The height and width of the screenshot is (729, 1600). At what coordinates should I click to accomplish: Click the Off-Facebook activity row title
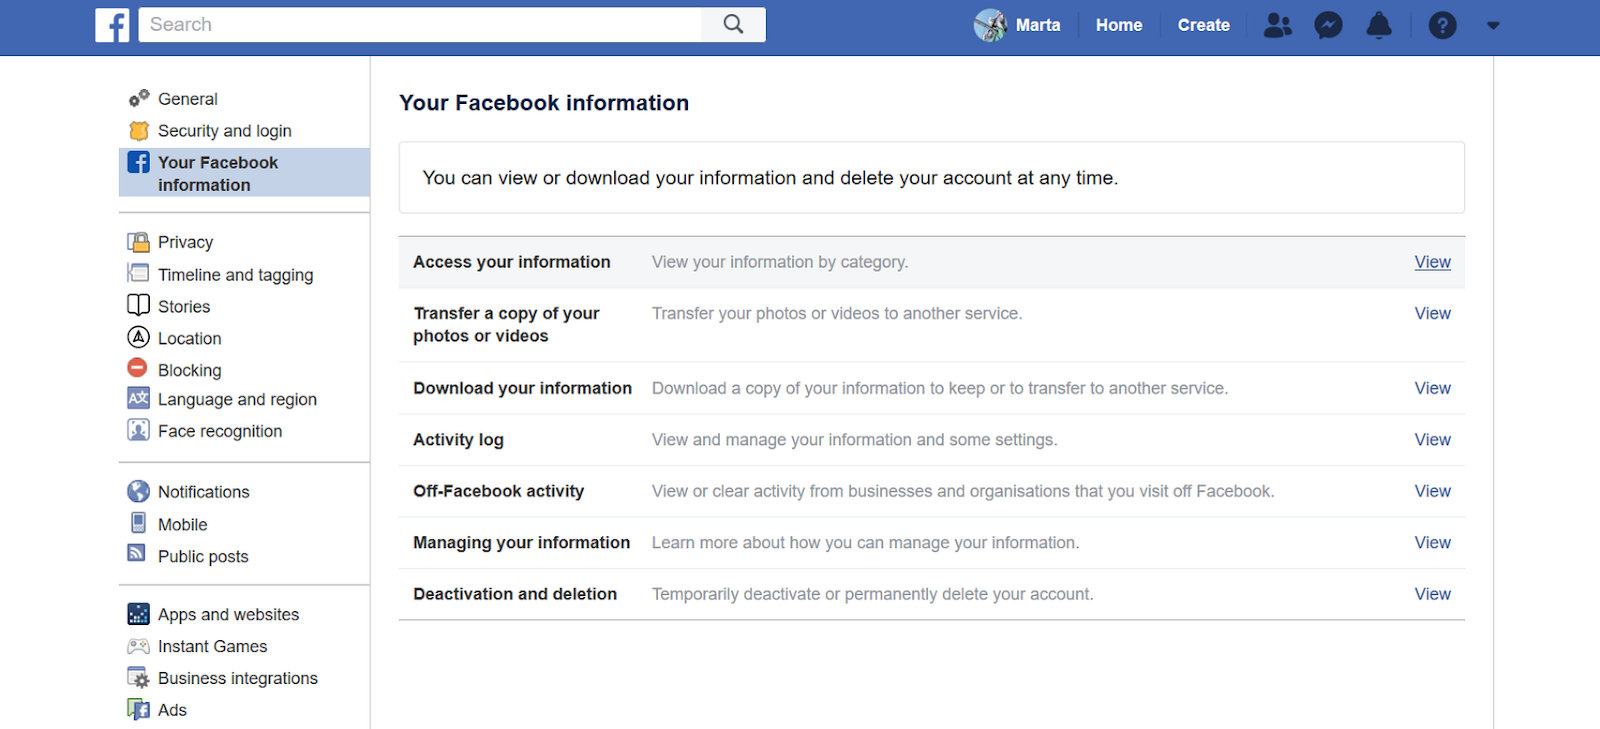click(x=498, y=491)
